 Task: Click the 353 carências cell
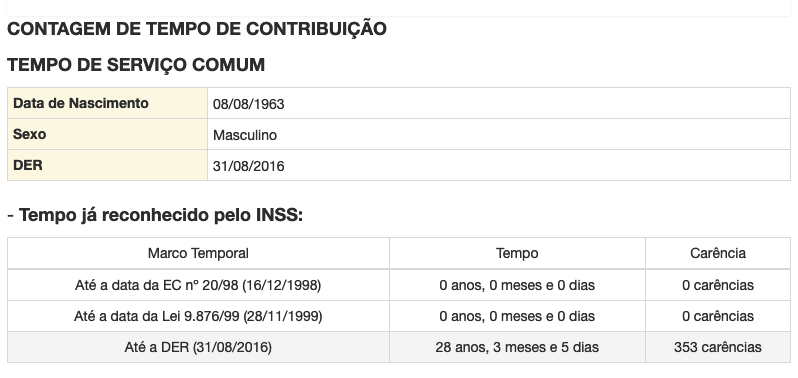(x=718, y=347)
